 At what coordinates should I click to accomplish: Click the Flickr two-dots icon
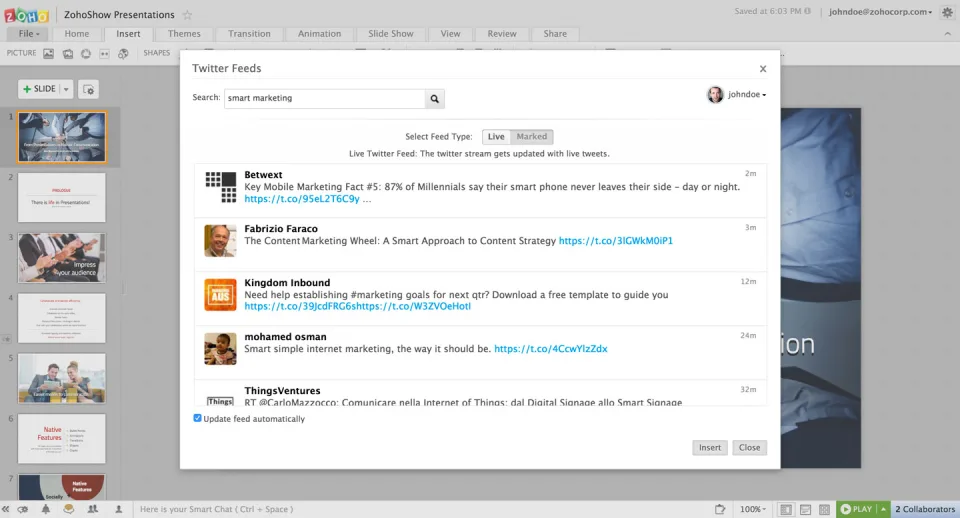(105, 54)
